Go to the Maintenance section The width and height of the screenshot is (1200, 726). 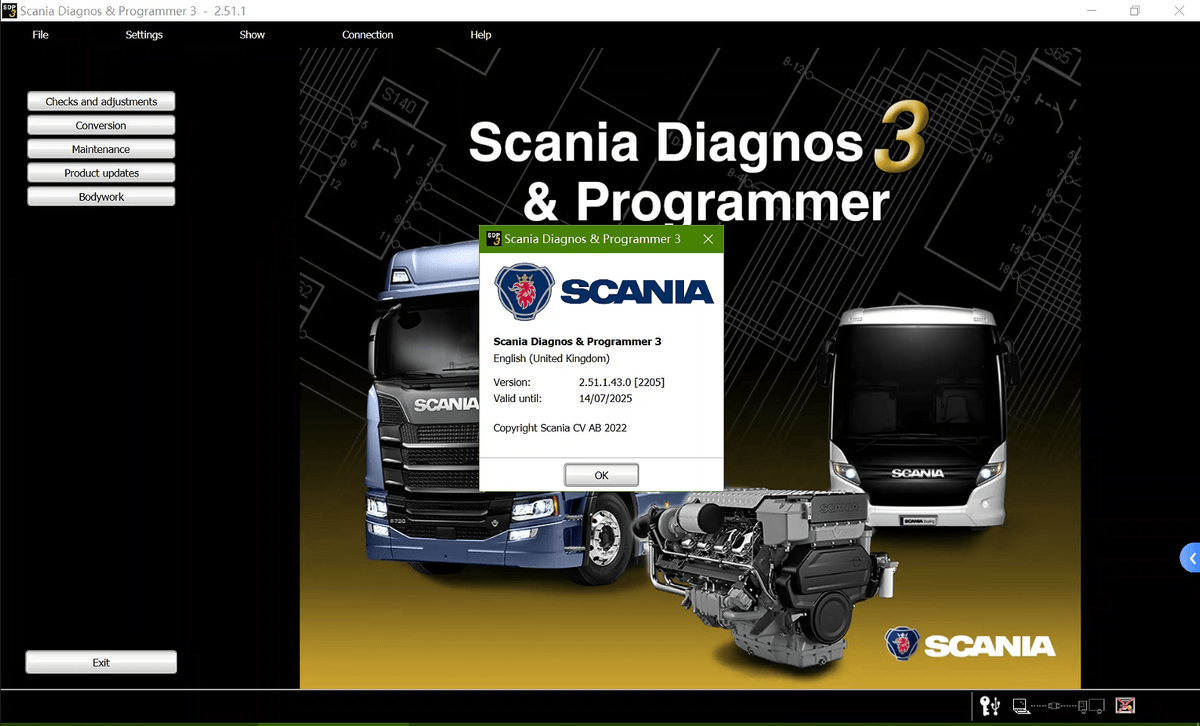(x=101, y=149)
